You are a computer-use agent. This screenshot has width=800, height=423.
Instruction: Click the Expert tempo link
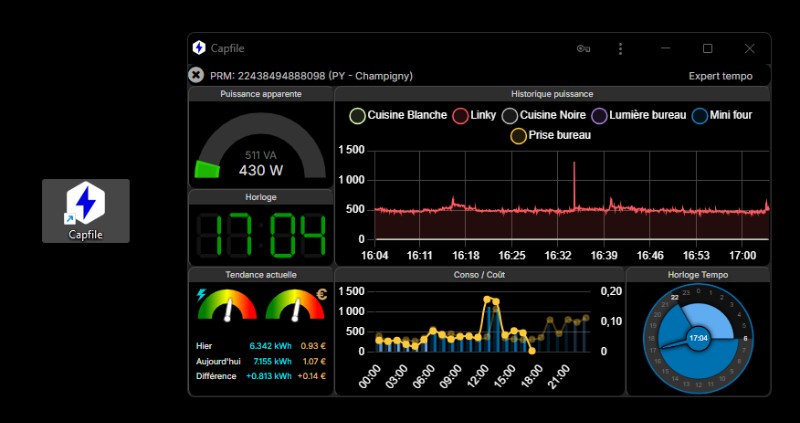(x=720, y=76)
